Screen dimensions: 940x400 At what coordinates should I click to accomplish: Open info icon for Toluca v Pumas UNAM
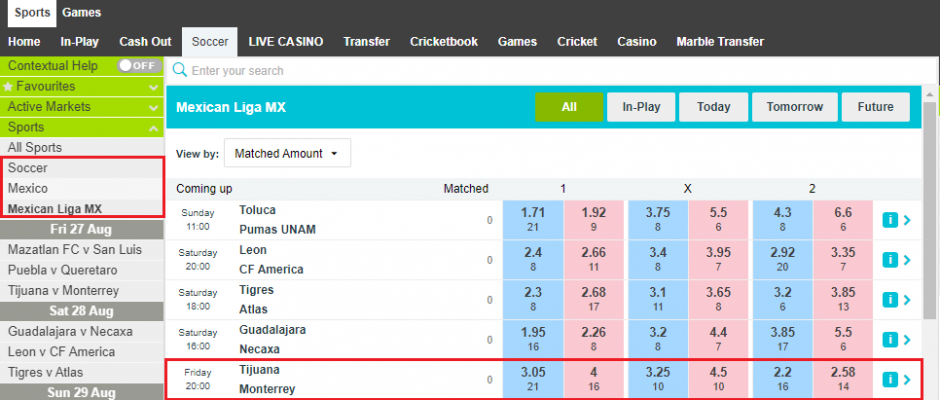point(890,220)
